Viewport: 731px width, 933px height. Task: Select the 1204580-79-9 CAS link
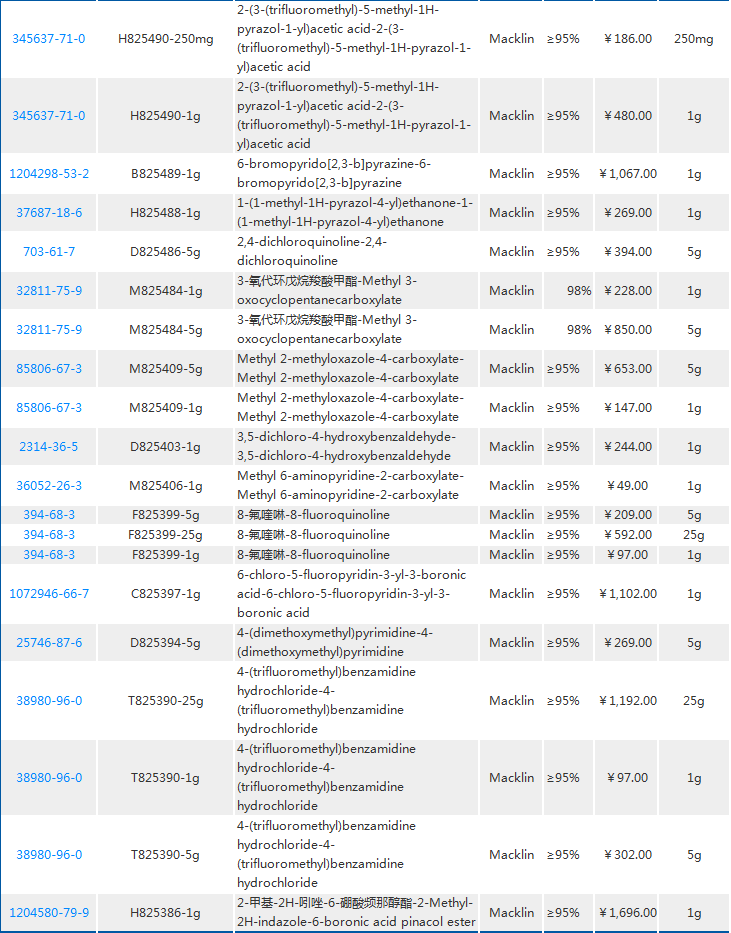click(49, 913)
